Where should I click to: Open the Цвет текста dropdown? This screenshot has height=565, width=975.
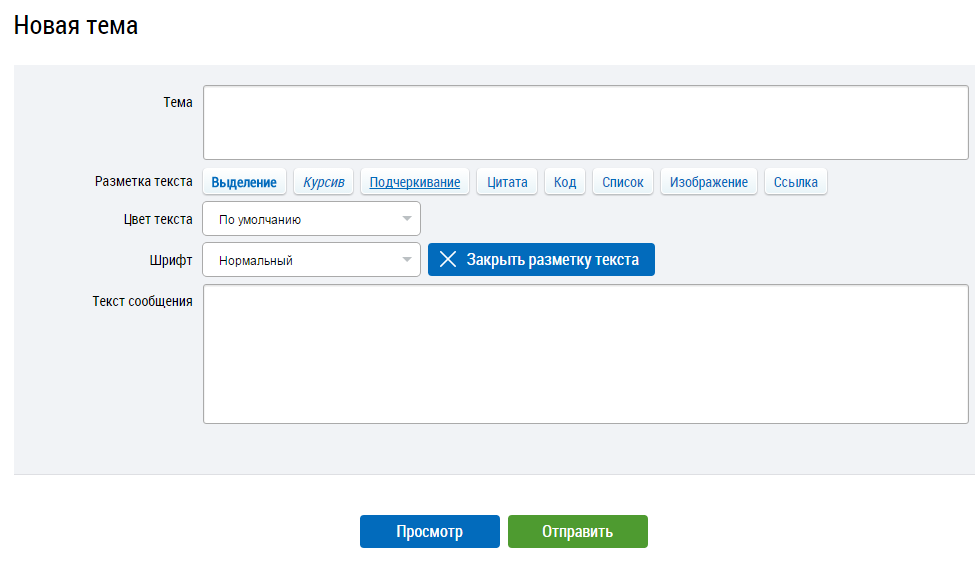[x=311, y=219]
